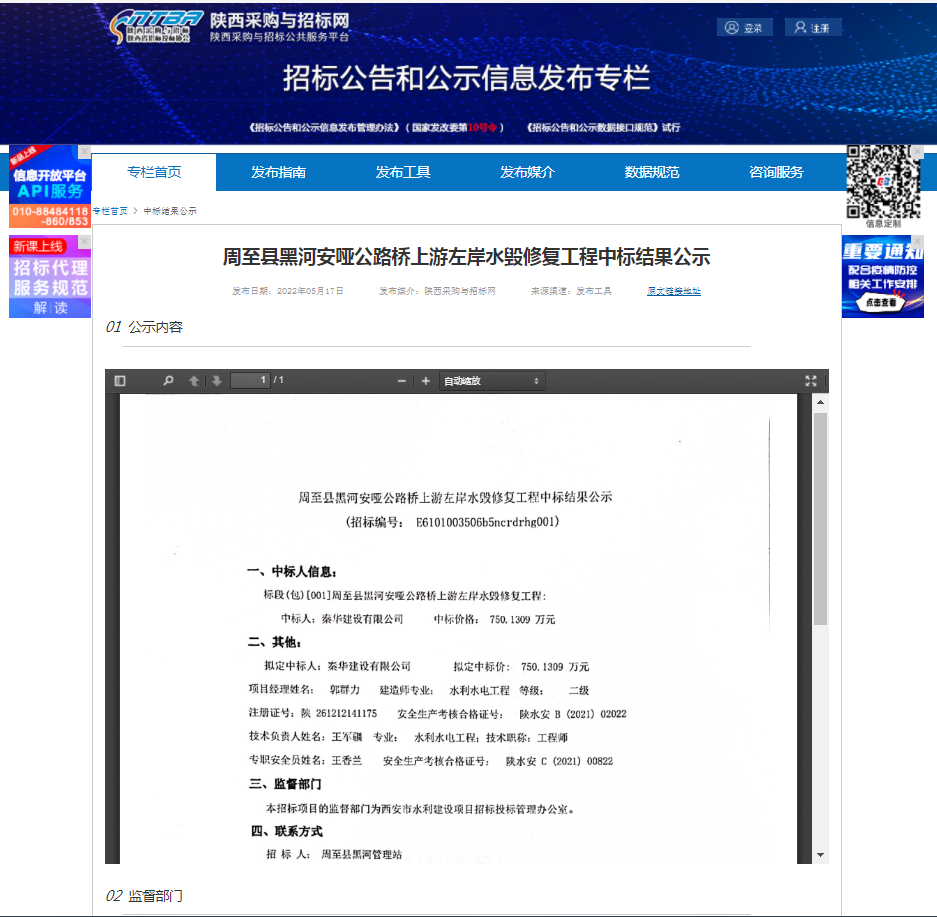Open the 咨询服务 menu item
This screenshot has height=917, width=937.
(x=776, y=172)
